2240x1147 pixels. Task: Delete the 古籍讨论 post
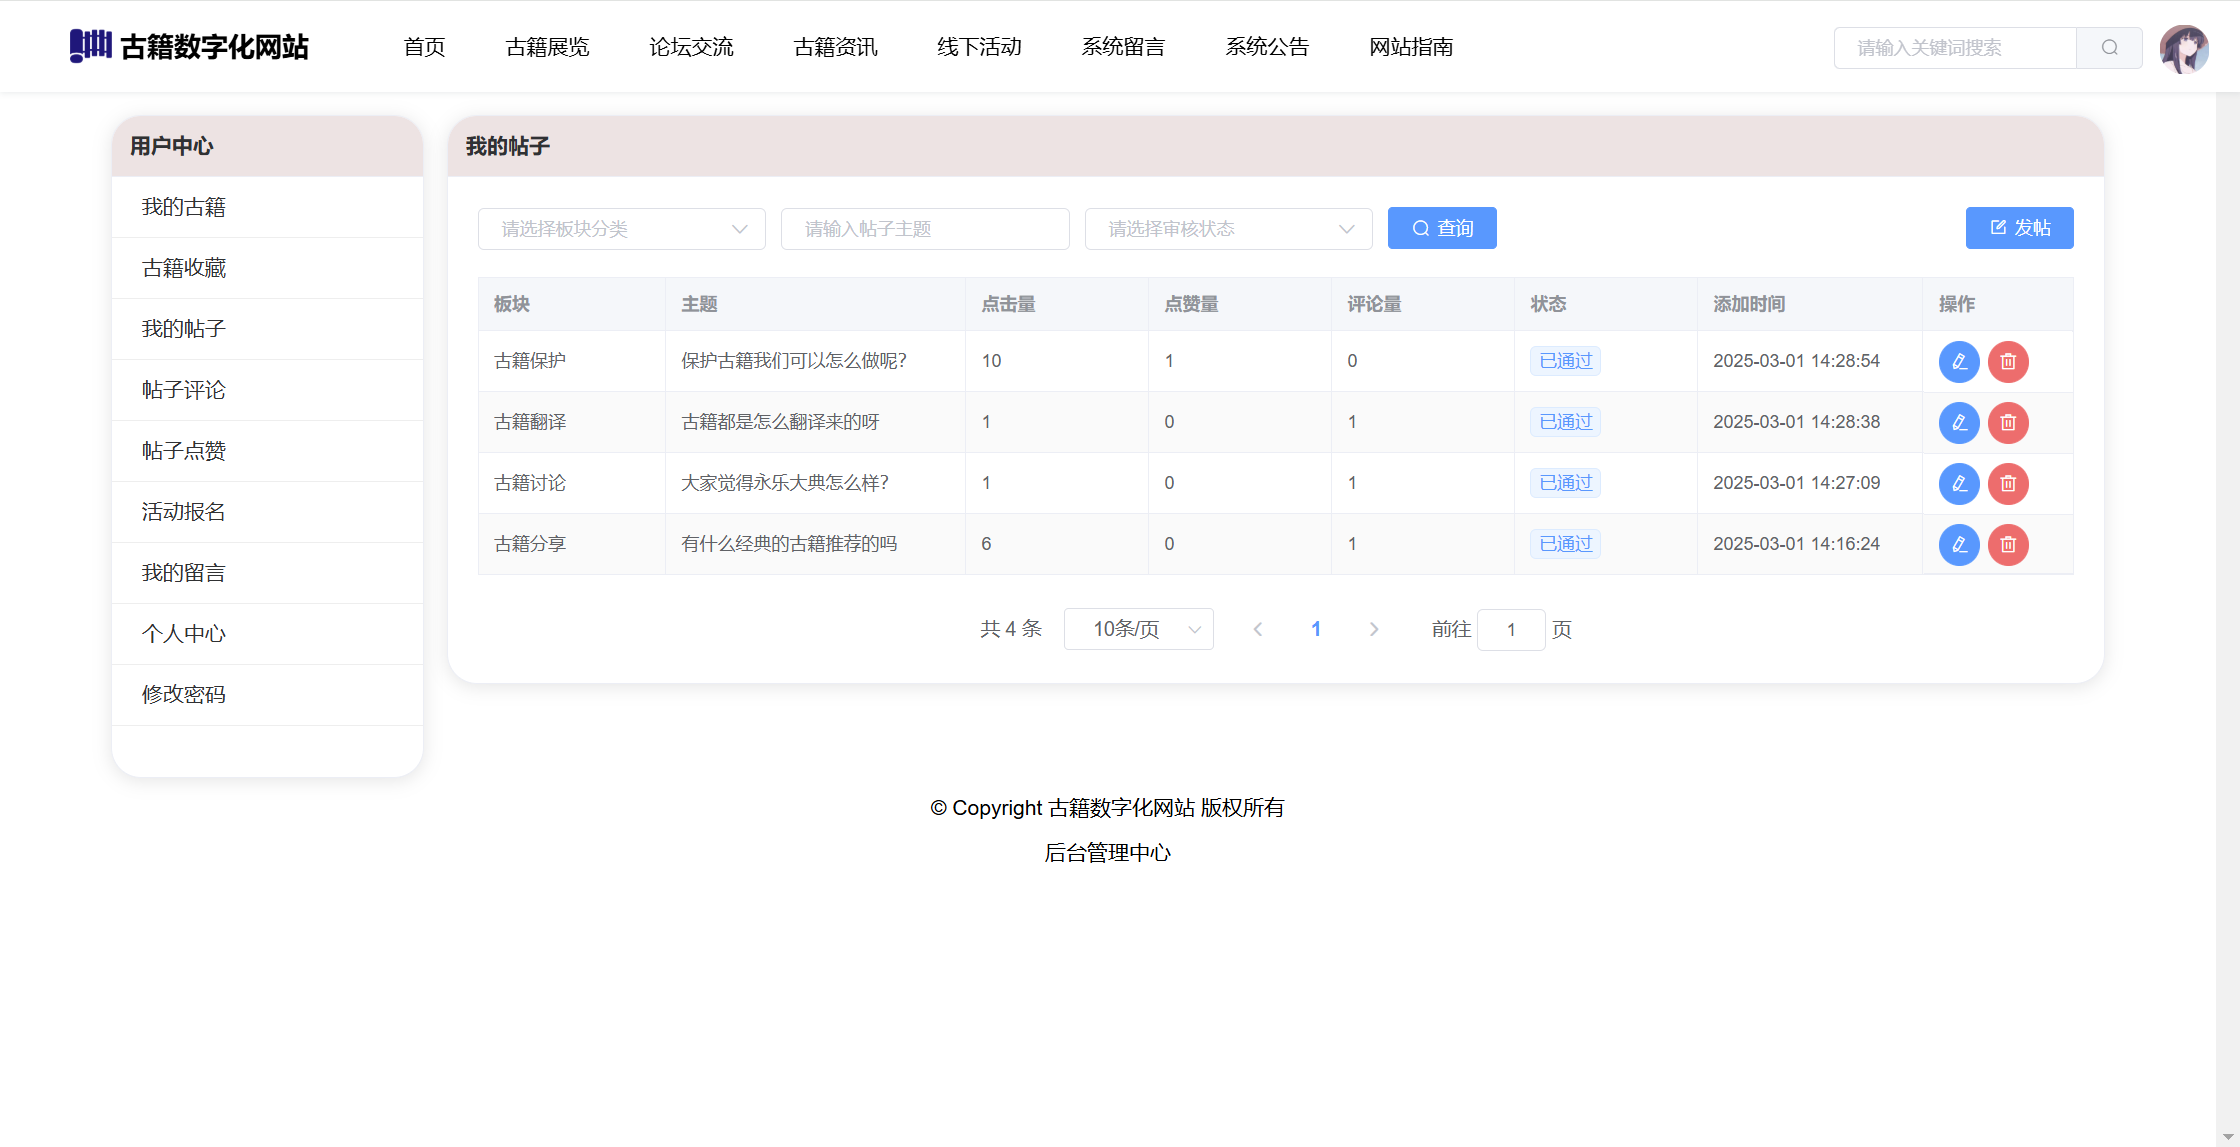click(x=2007, y=483)
